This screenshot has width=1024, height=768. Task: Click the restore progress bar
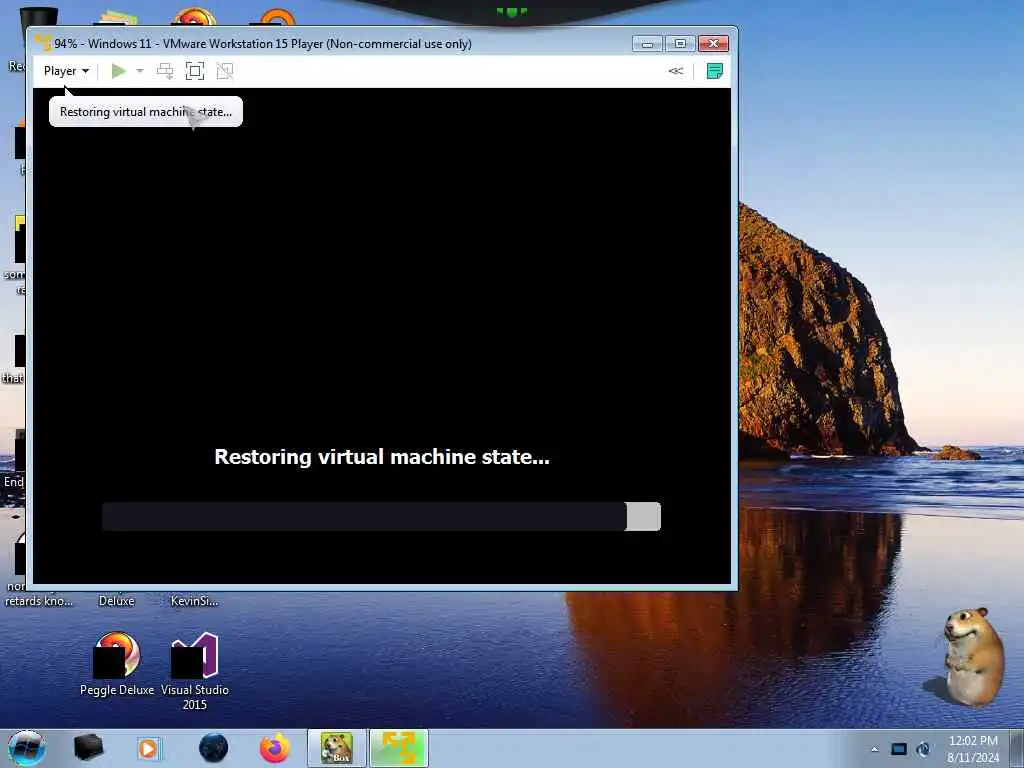[x=381, y=517]
